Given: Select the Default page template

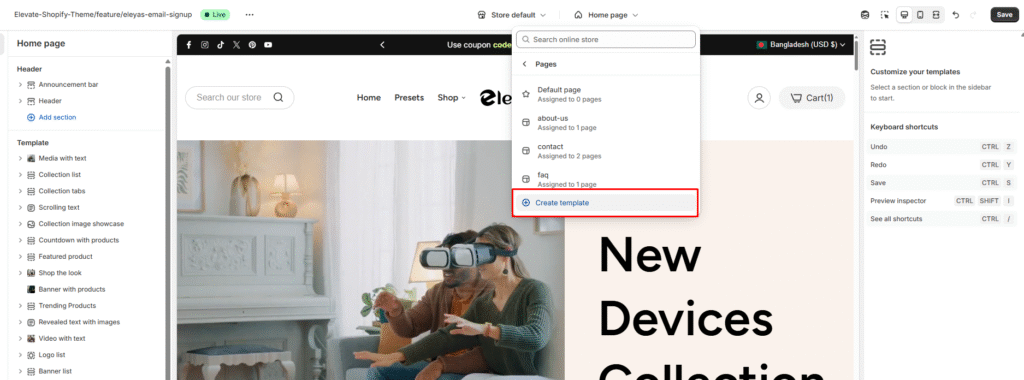Looking at the screenshot, I should pyautogui.click(x=605, y=94).
